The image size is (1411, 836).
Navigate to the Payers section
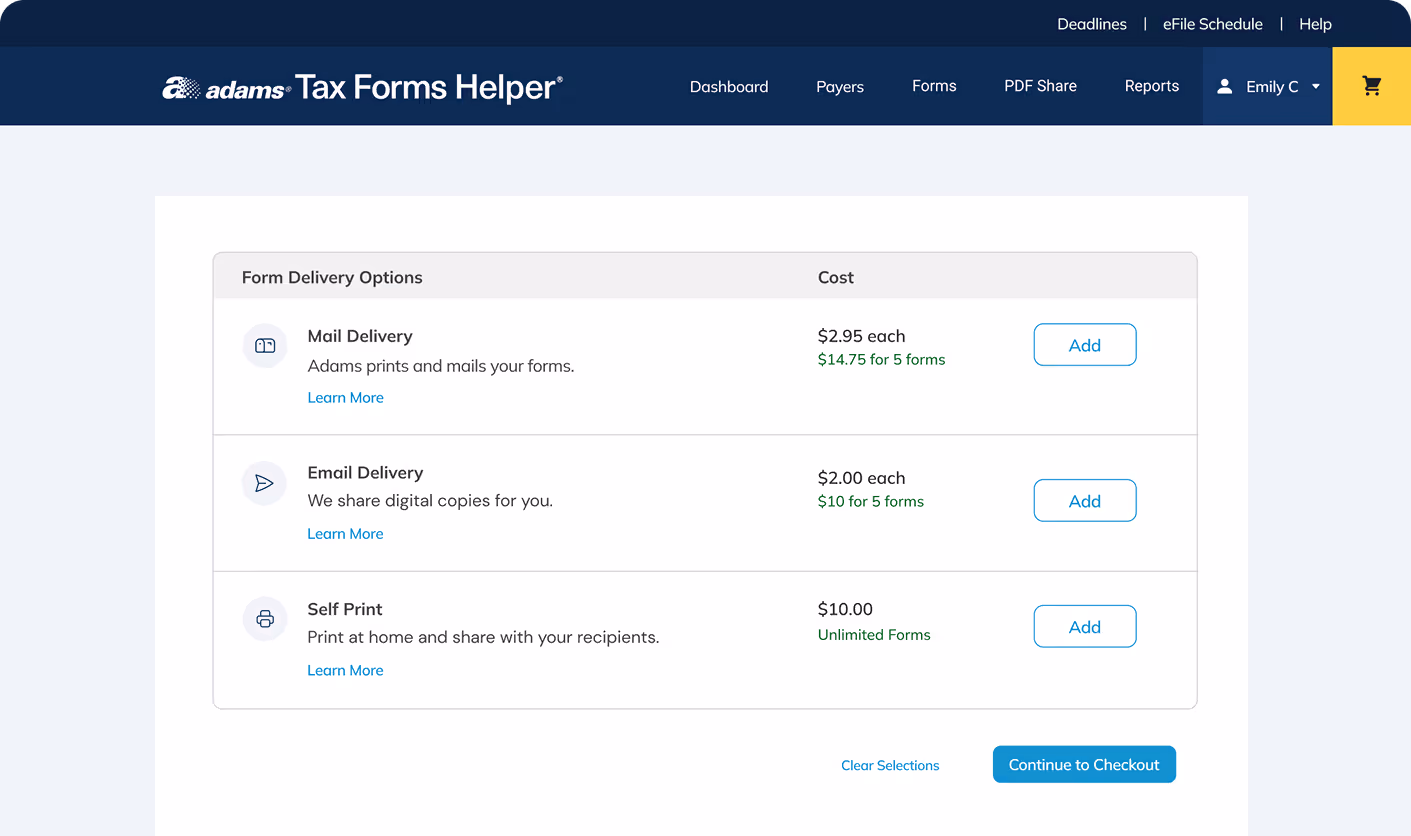[839, 86]
